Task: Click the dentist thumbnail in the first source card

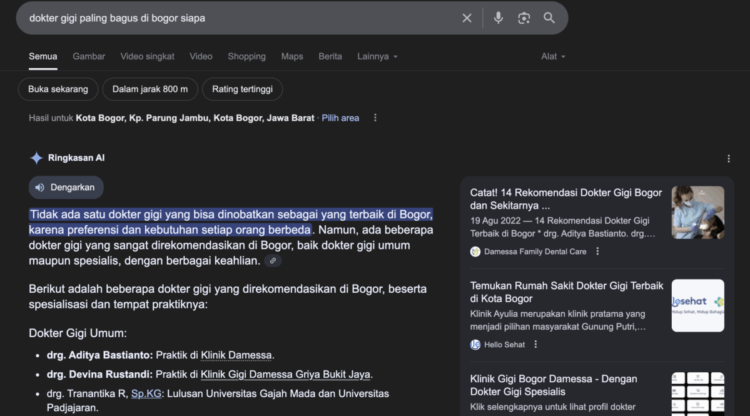Action: tap(697, 212)
